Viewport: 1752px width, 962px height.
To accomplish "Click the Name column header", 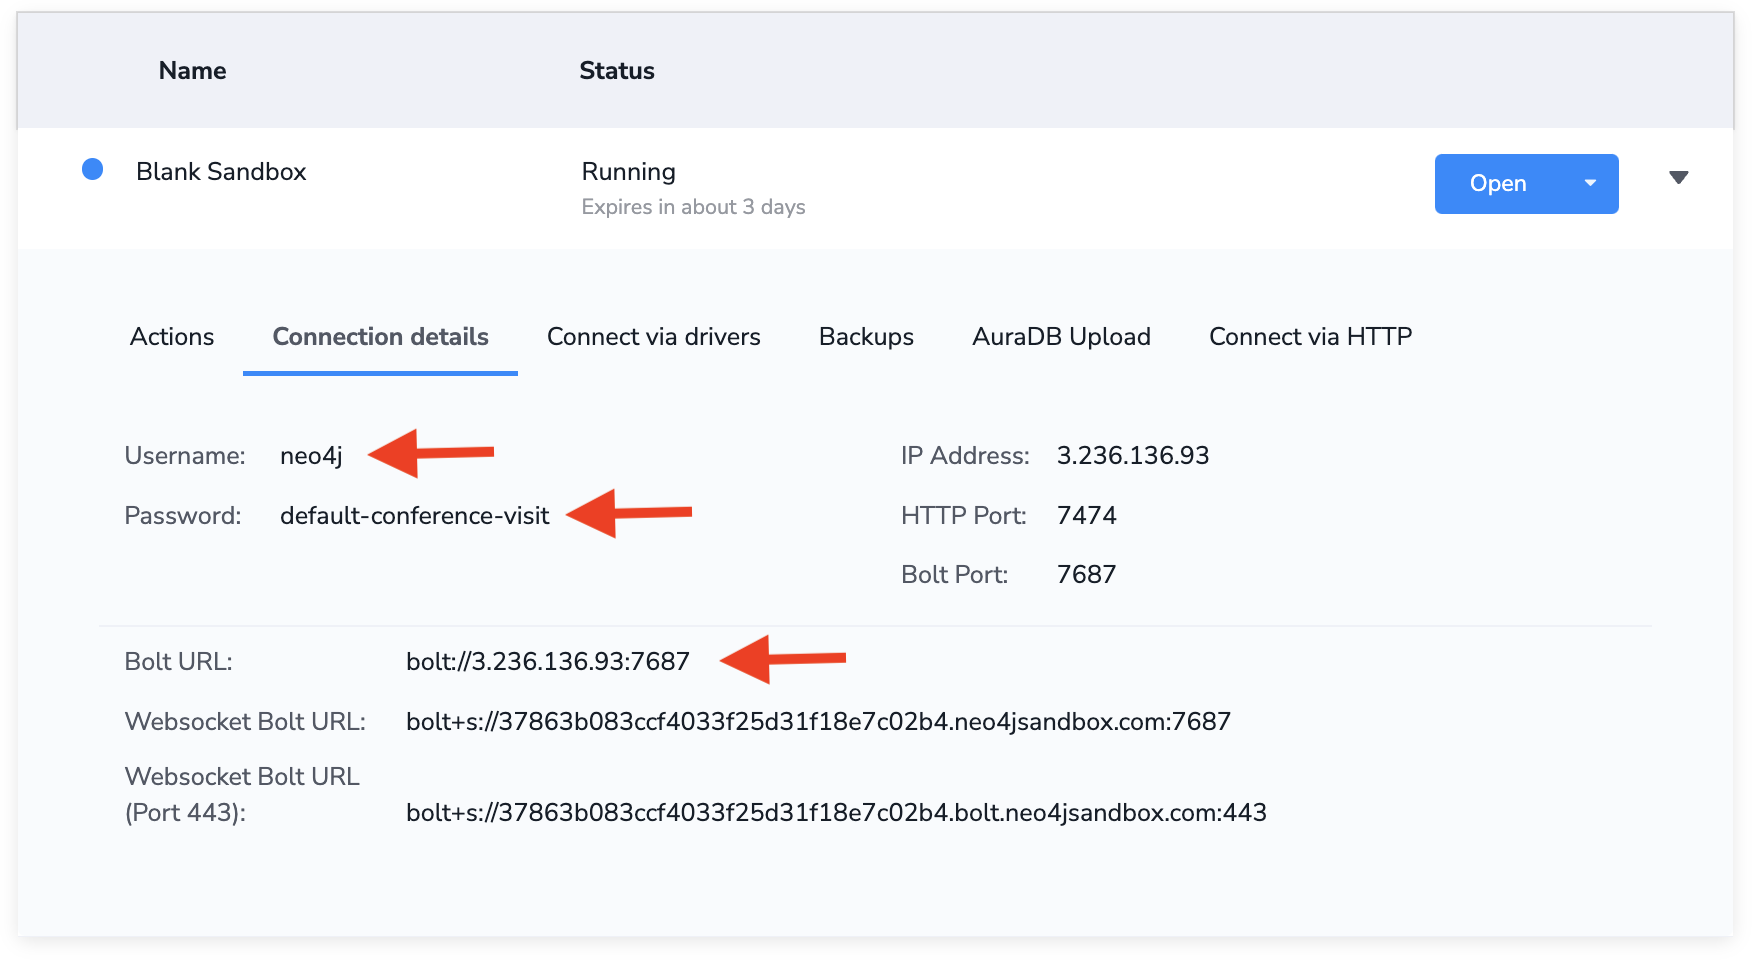I will (x=191, y=70).
